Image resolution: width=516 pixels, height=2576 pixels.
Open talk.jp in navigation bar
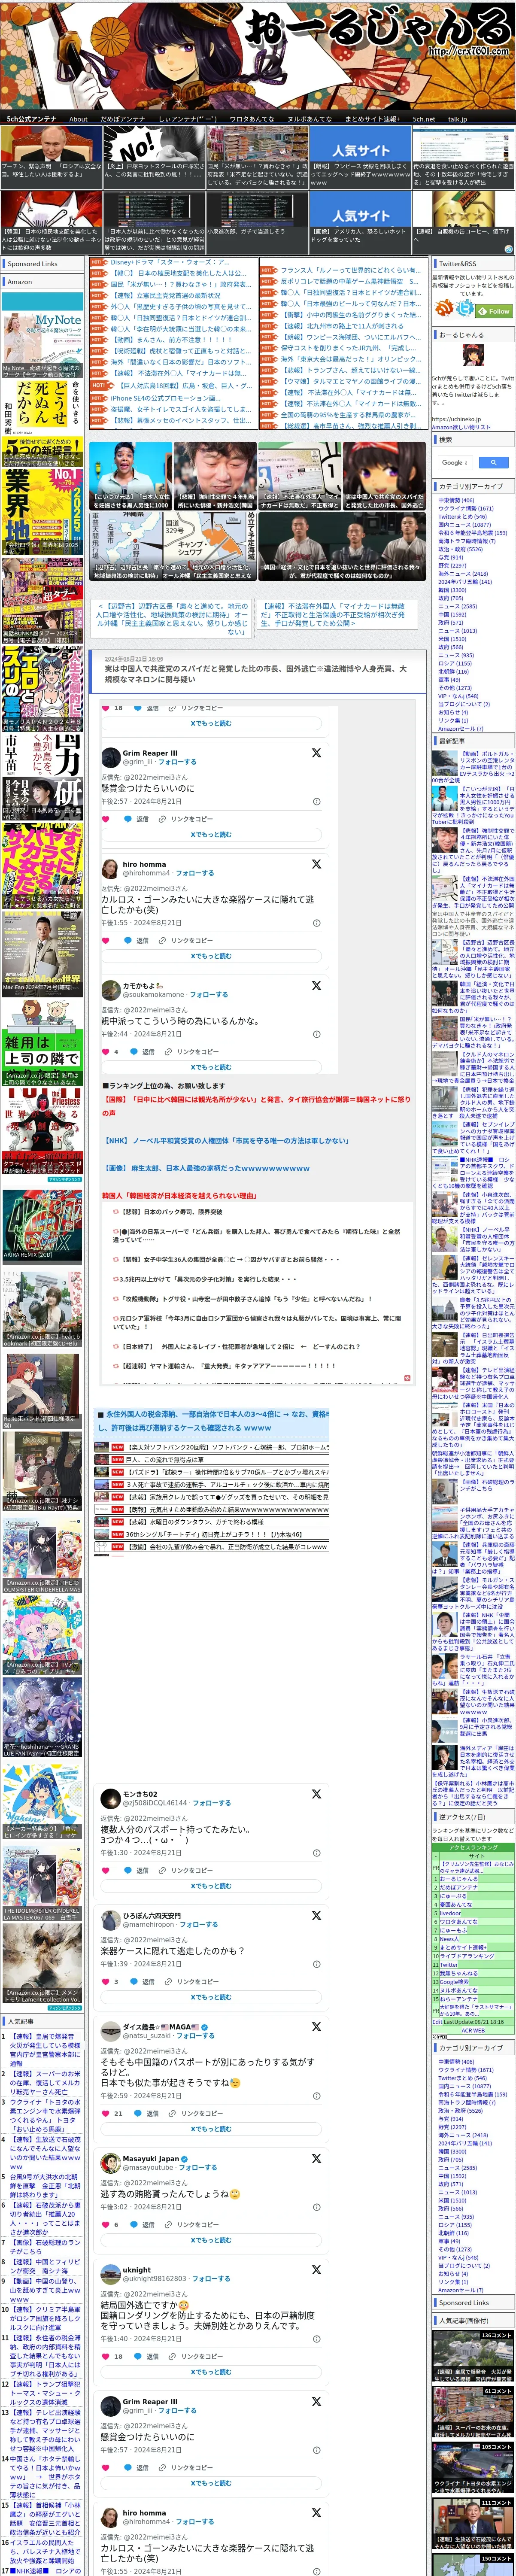click(x=457, y=119)
